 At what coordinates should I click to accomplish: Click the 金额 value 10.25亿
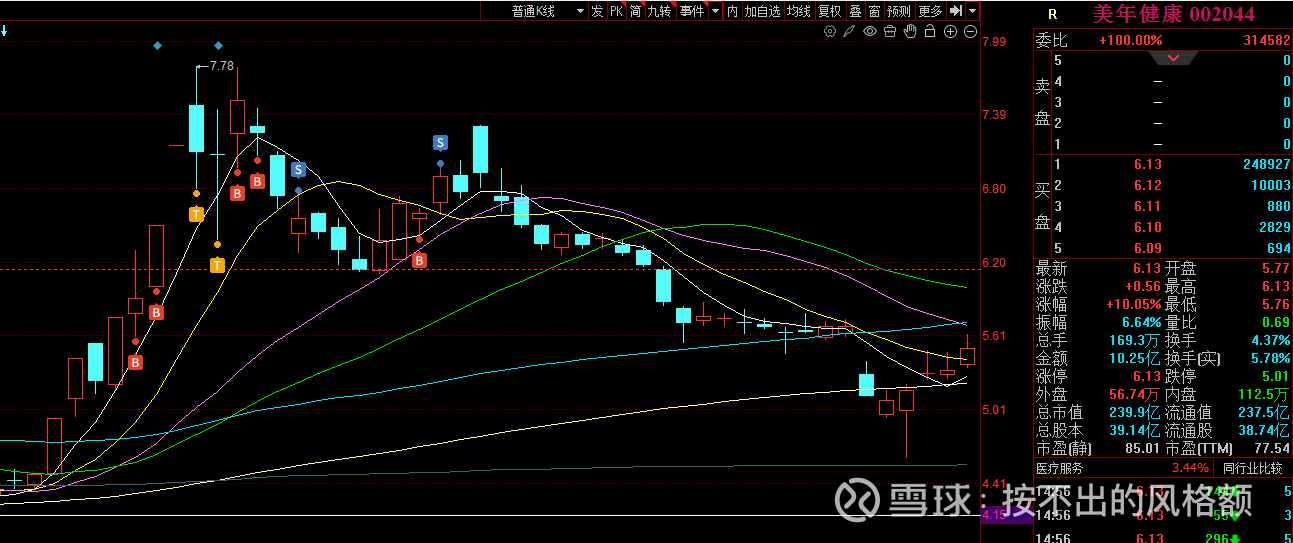pyautogui.click(x=1135, y=359)
